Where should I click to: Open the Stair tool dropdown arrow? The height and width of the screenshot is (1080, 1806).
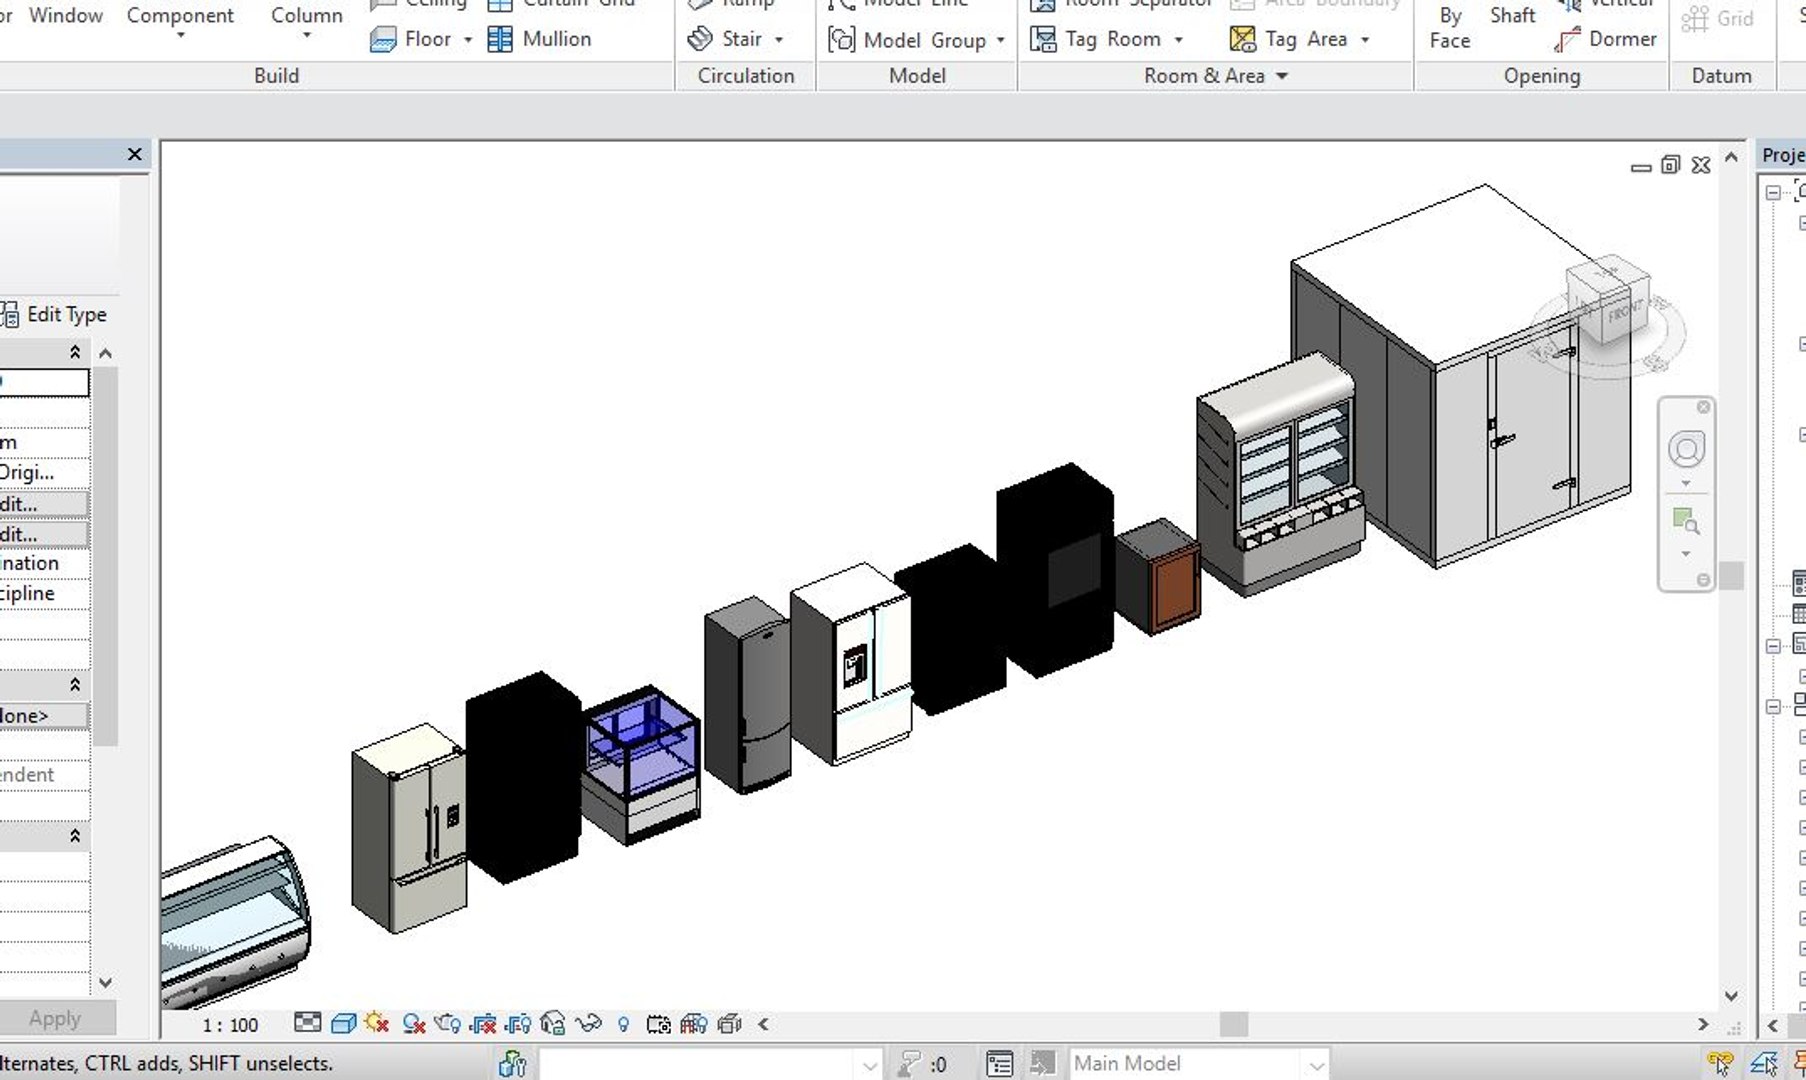[778, 40]
